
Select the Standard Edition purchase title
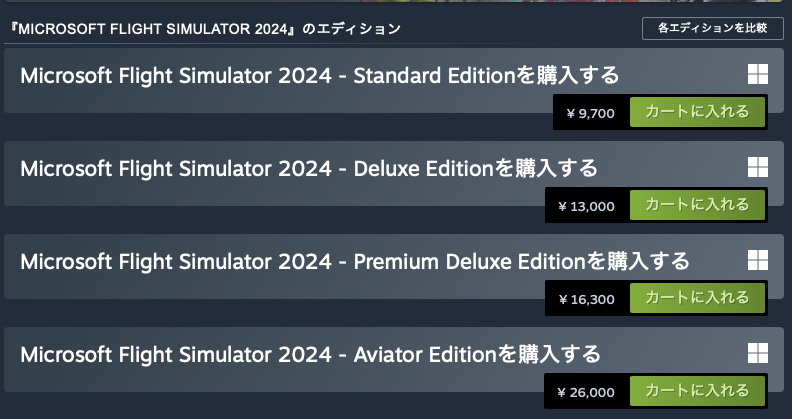319,76
